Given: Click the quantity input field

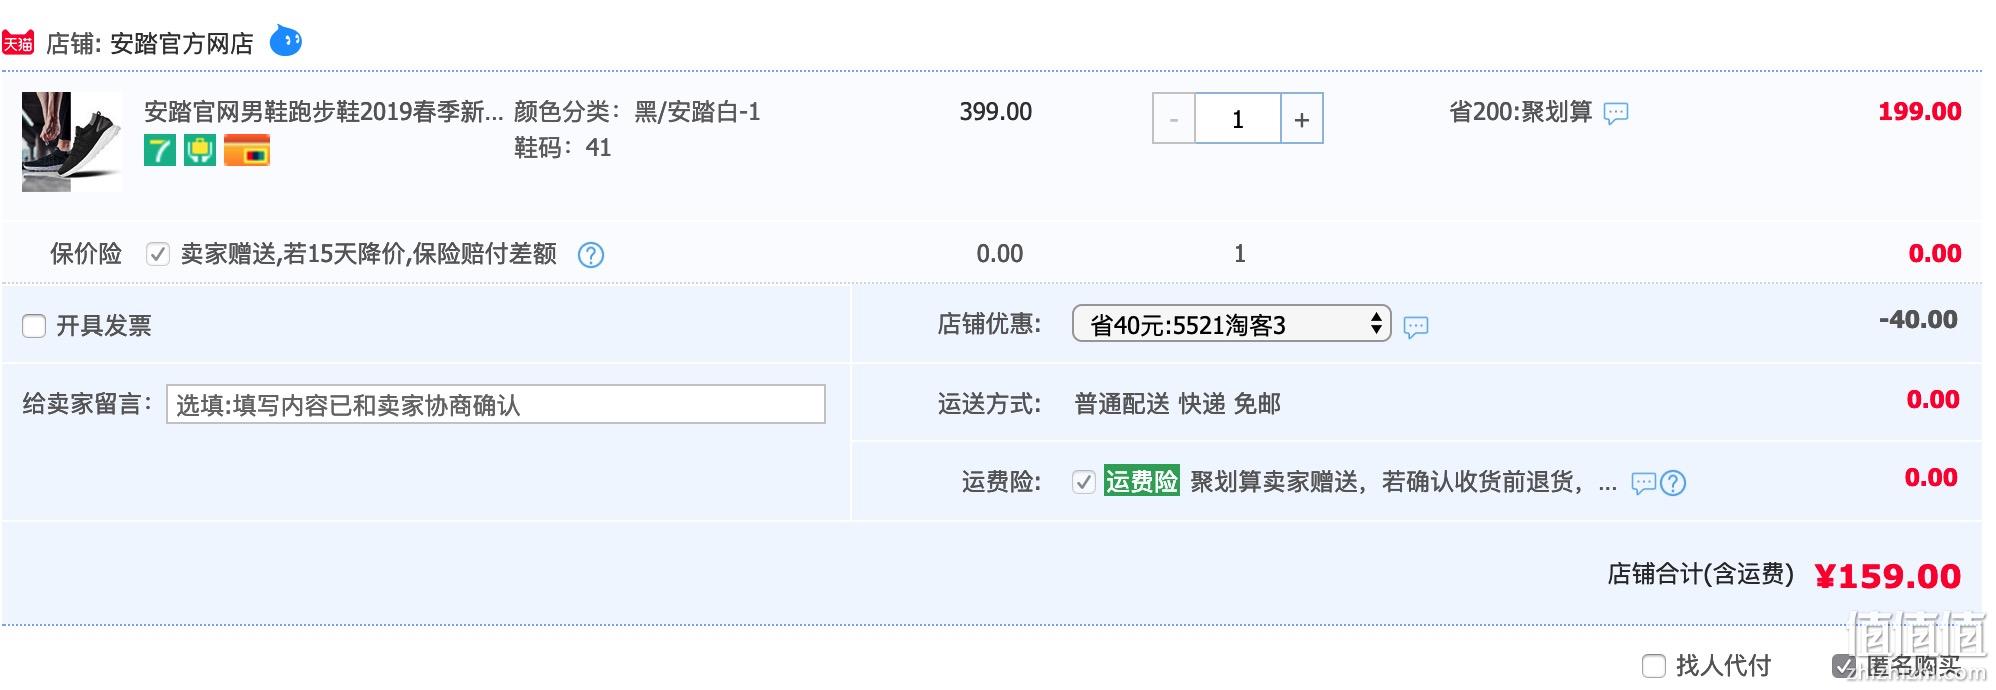Looking at the screenshot, I should (x=1238, y=119).
